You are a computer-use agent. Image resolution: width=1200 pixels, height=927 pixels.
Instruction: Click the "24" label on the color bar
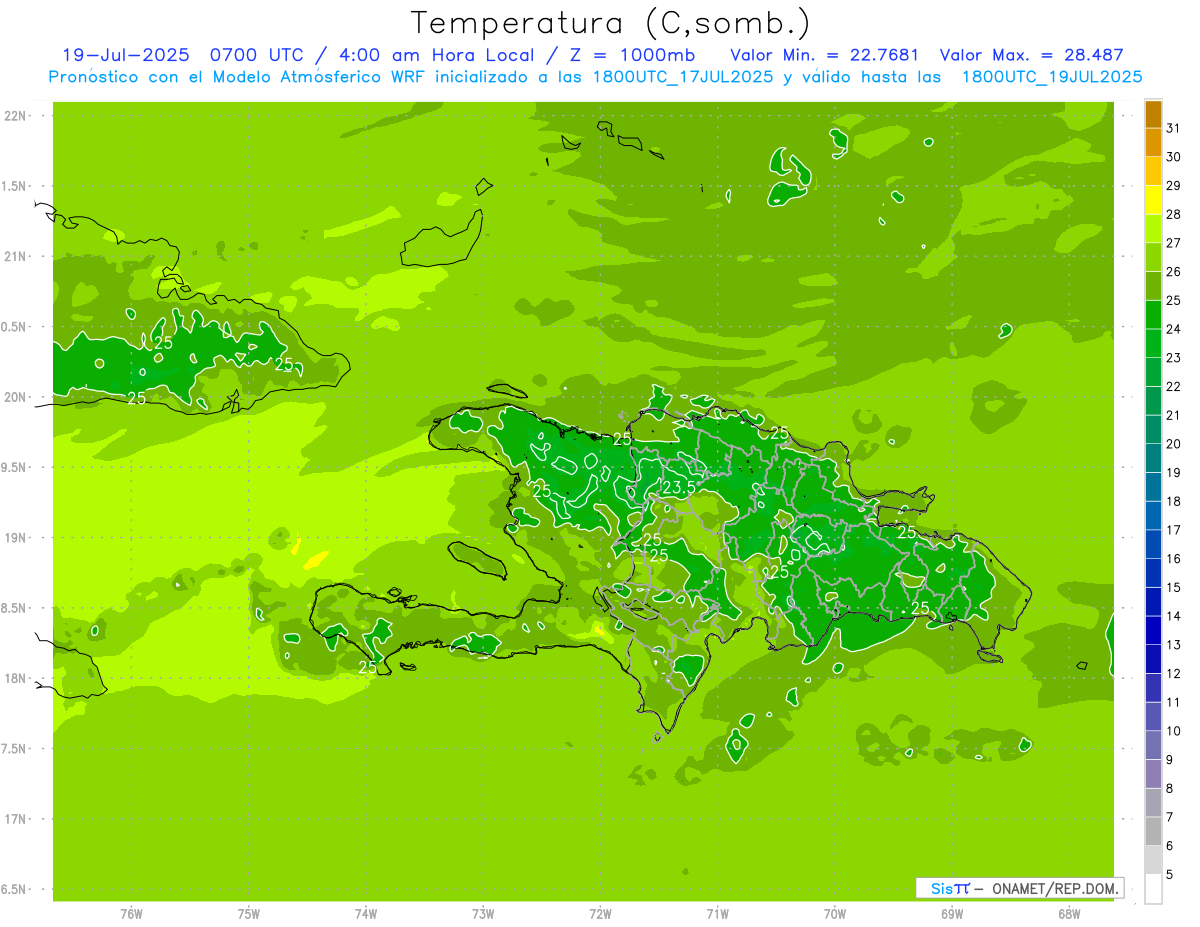(x=1174, y=329)
